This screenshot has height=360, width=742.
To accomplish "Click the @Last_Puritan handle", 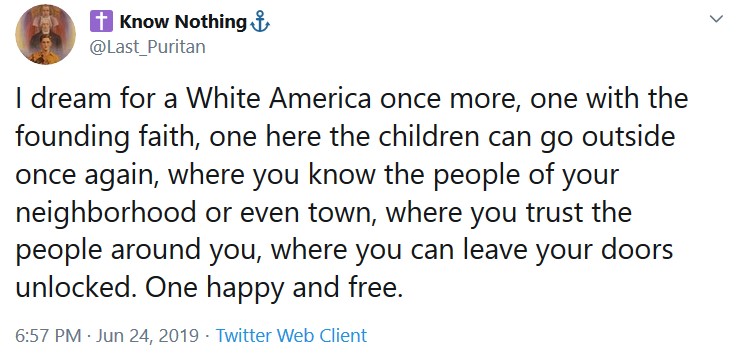I will 147,47.
